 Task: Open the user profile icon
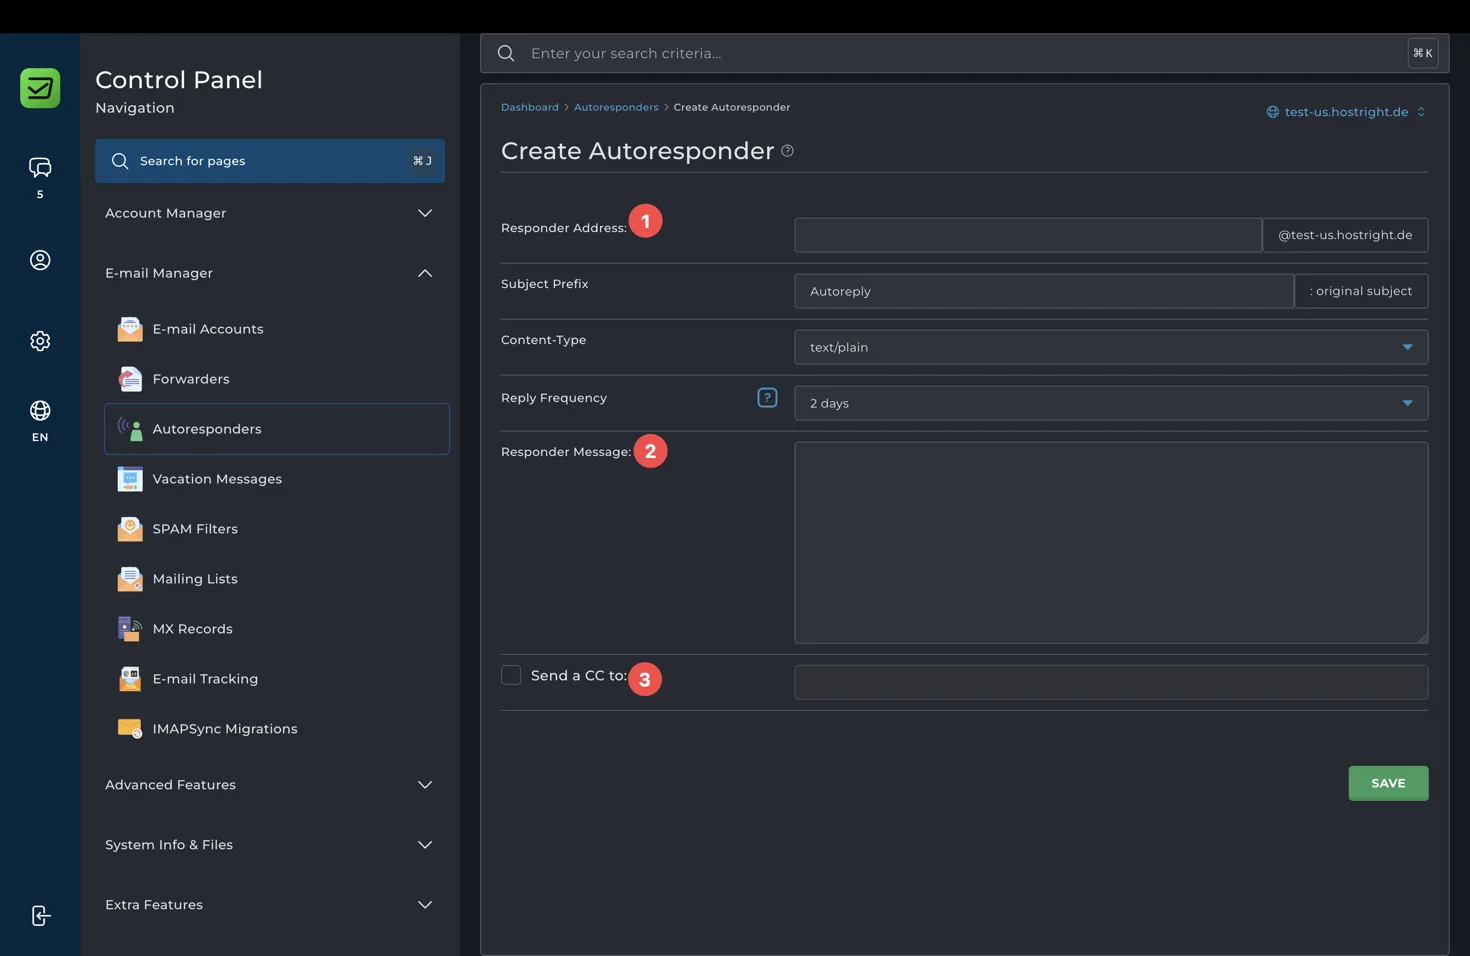[x=40, y=260]
